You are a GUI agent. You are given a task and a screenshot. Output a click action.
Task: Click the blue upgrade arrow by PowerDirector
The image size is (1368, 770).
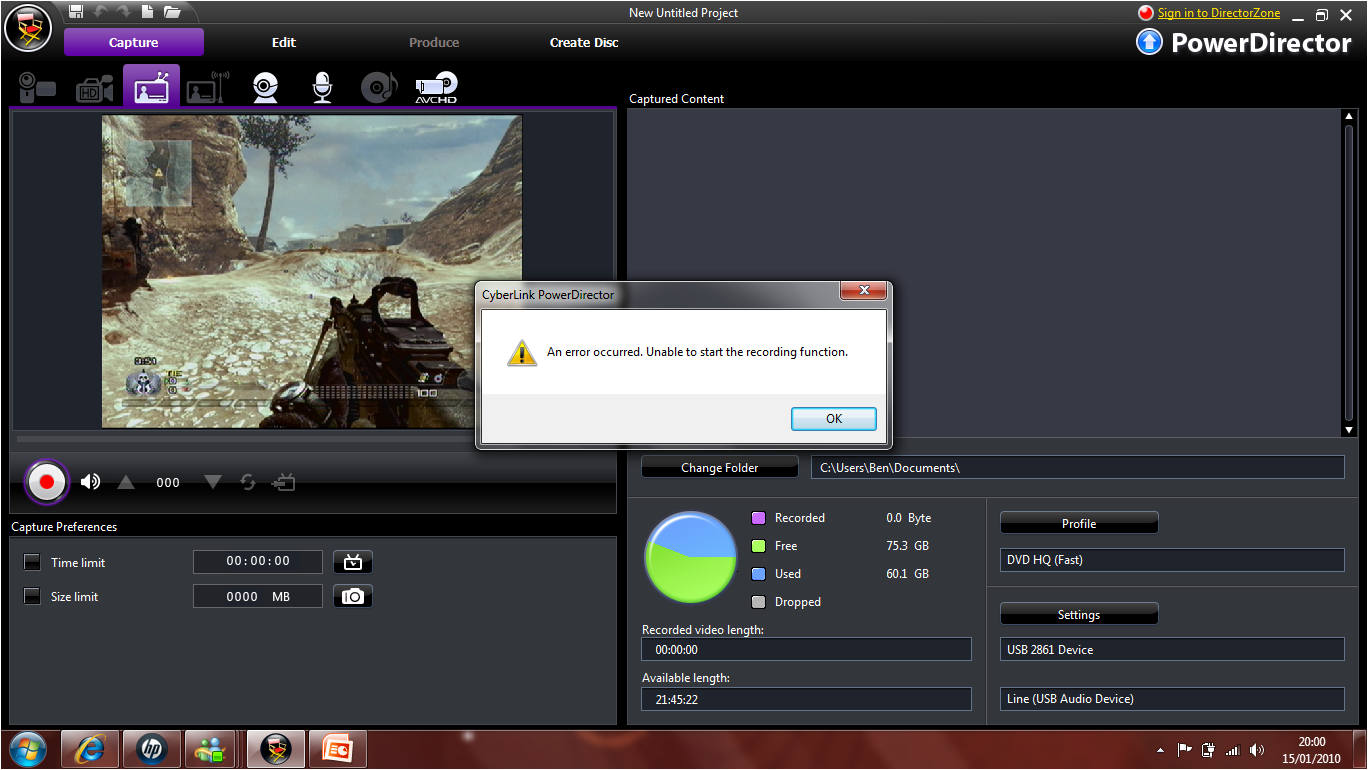click(x=1149, y=42)
